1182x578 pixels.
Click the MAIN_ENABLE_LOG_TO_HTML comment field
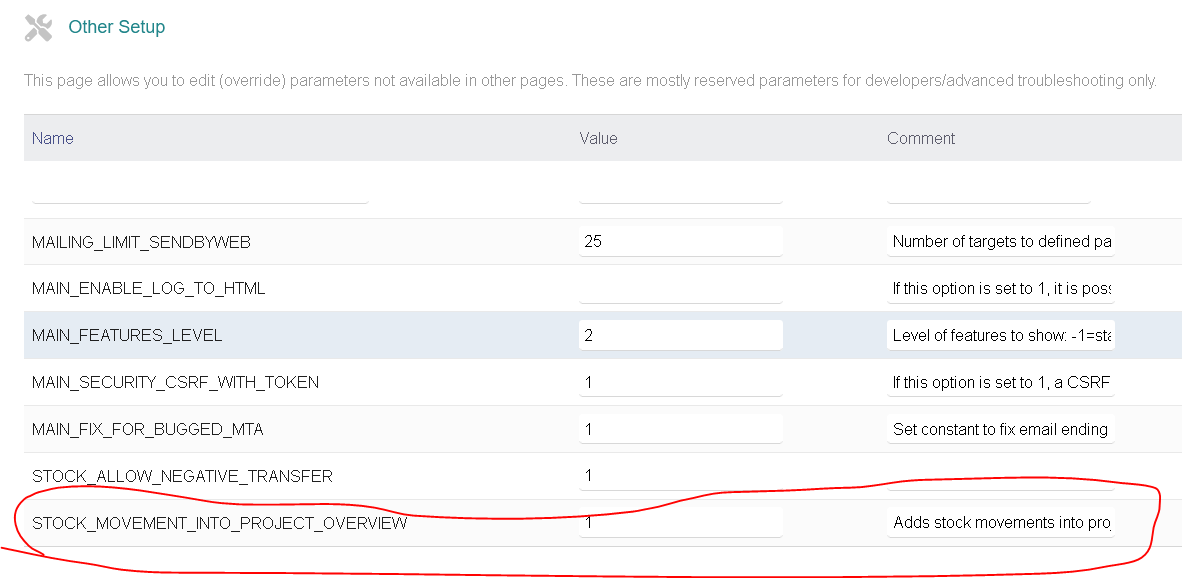1000,289
